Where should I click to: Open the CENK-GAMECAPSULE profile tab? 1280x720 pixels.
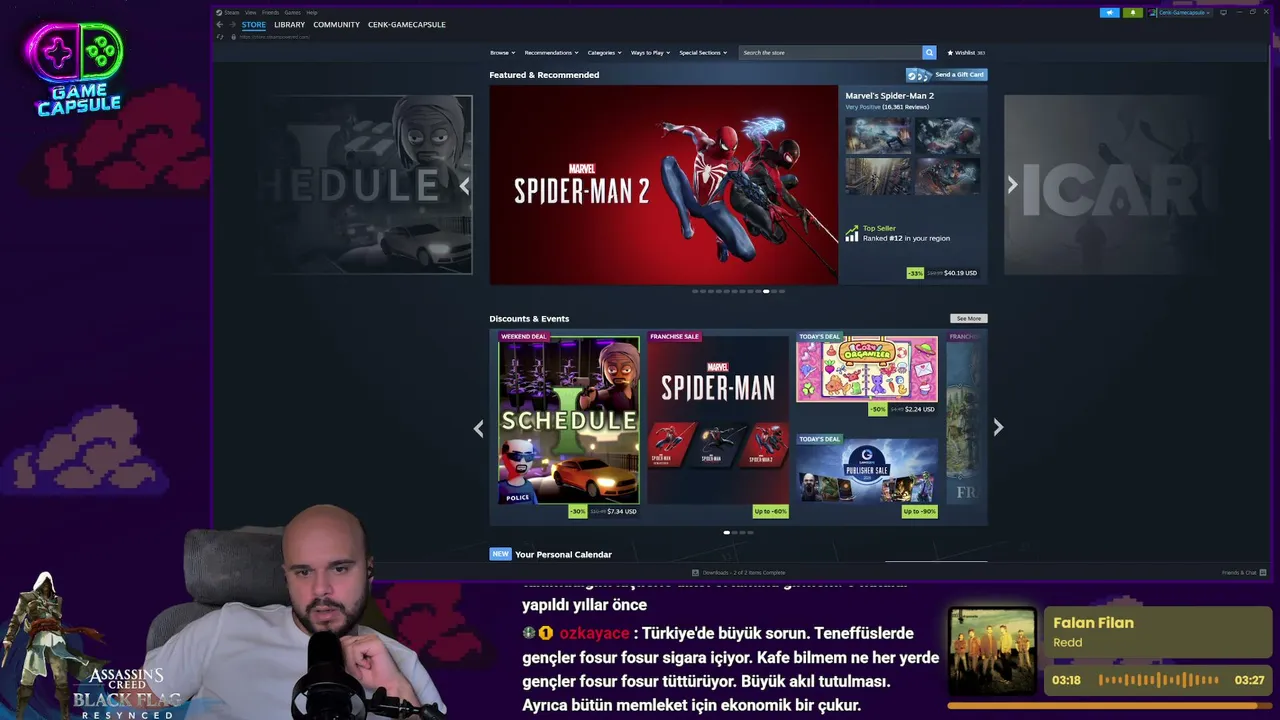(x=407, y=24)
